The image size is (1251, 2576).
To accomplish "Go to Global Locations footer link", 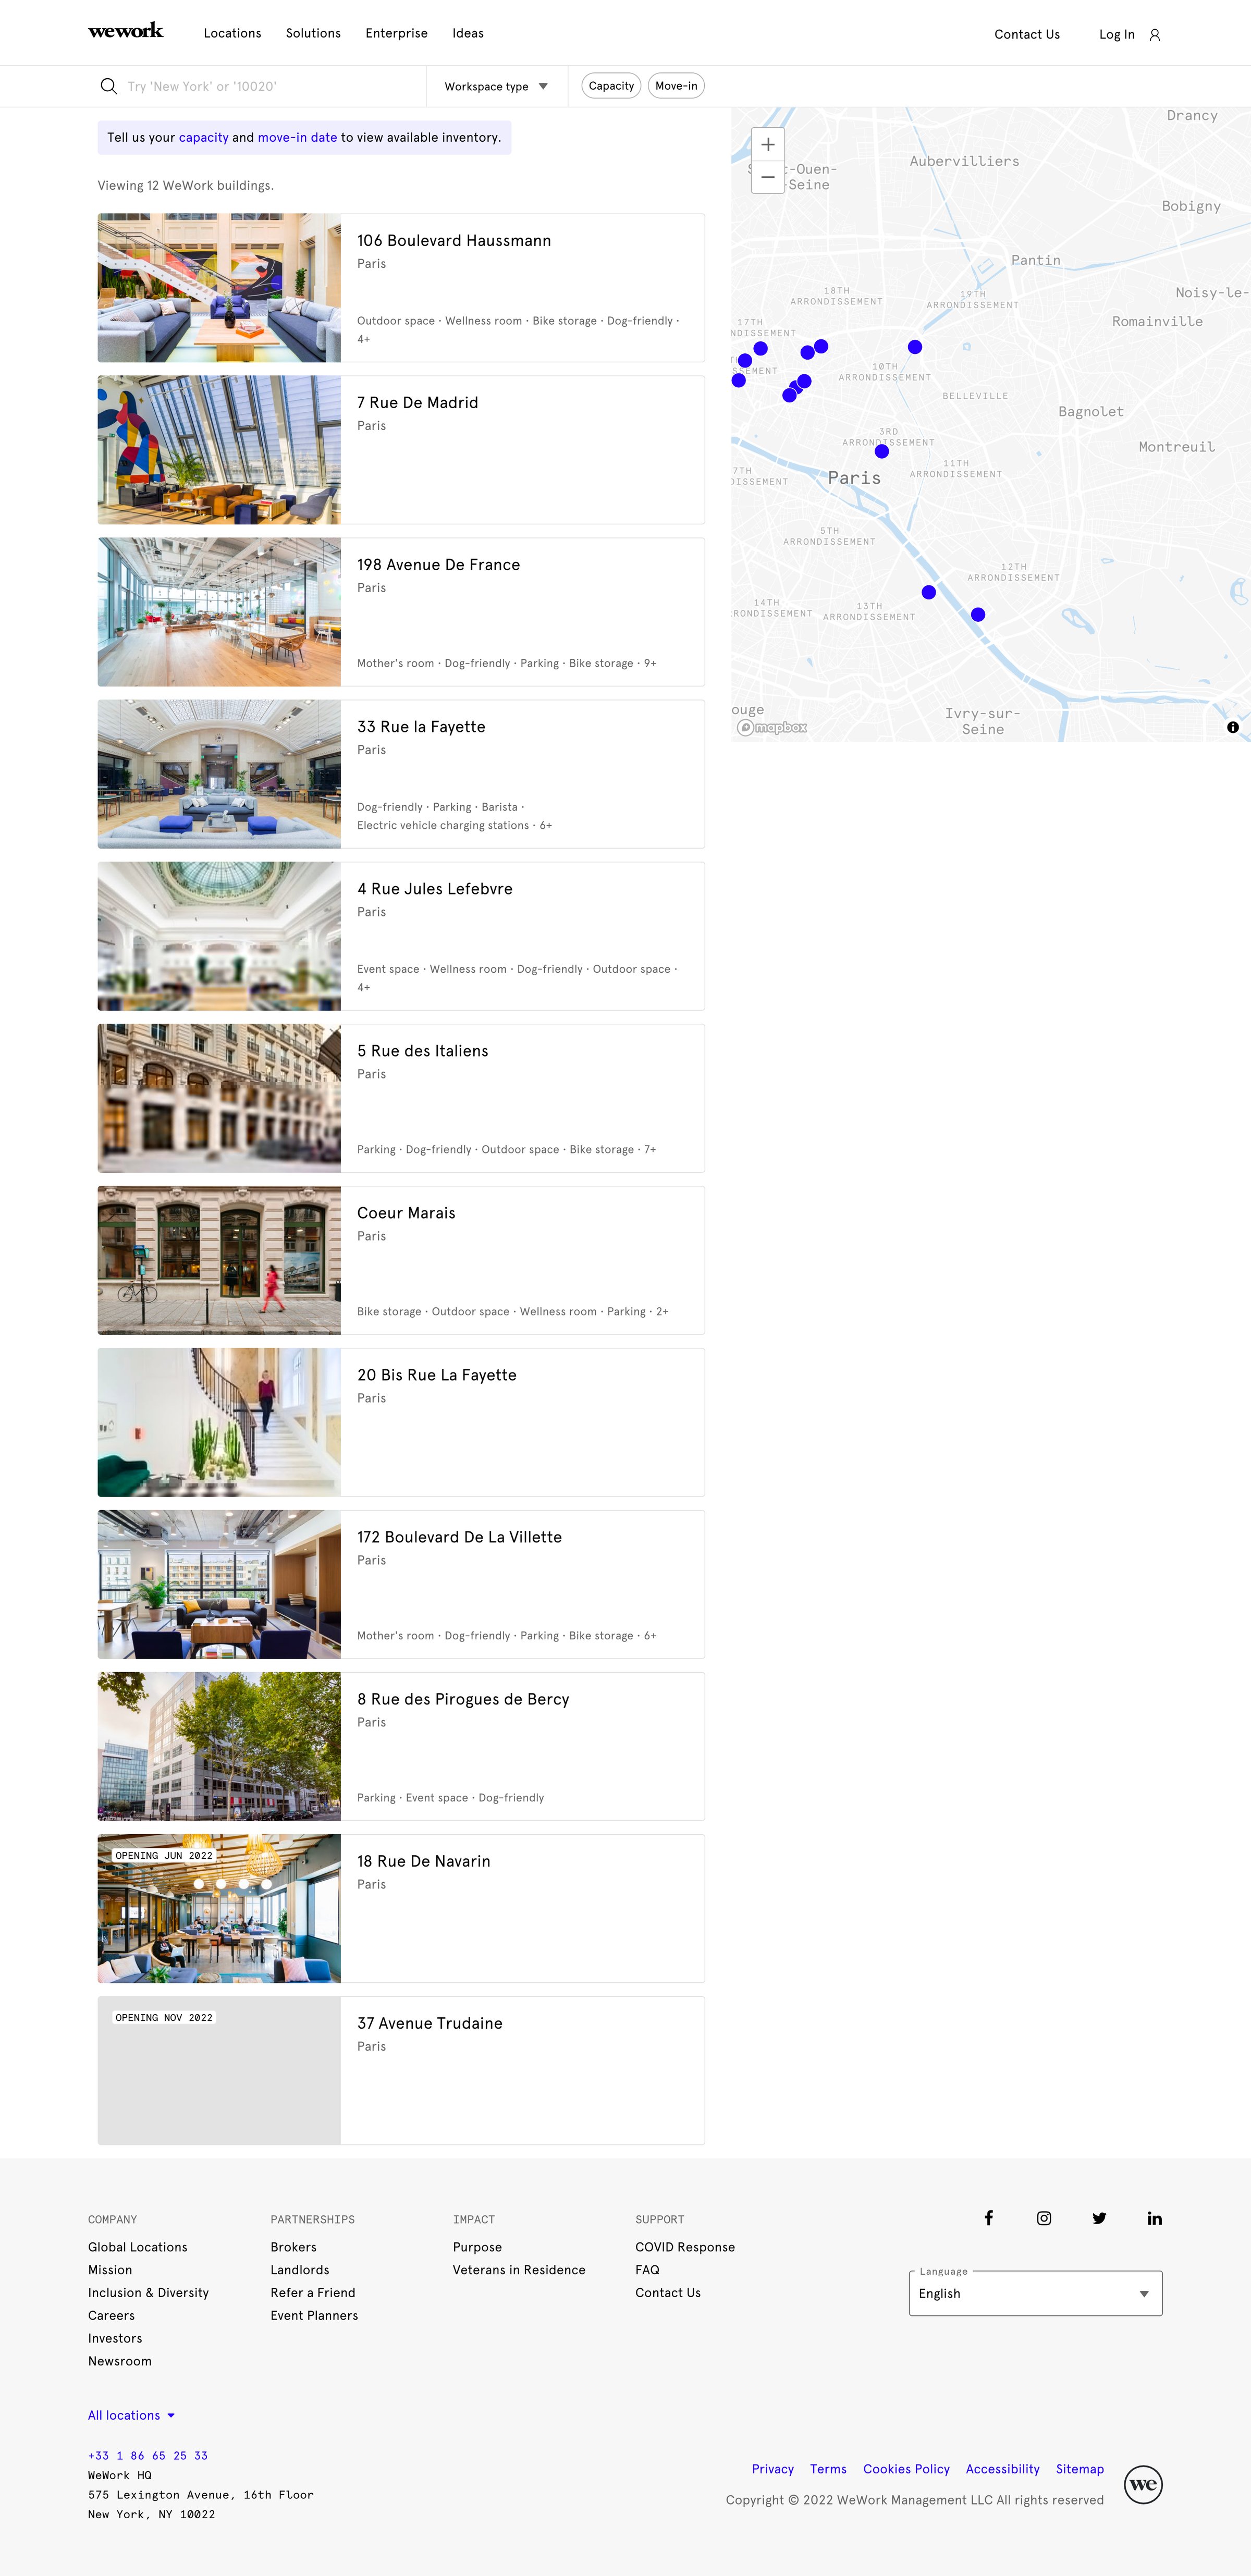I will 138,2247.
